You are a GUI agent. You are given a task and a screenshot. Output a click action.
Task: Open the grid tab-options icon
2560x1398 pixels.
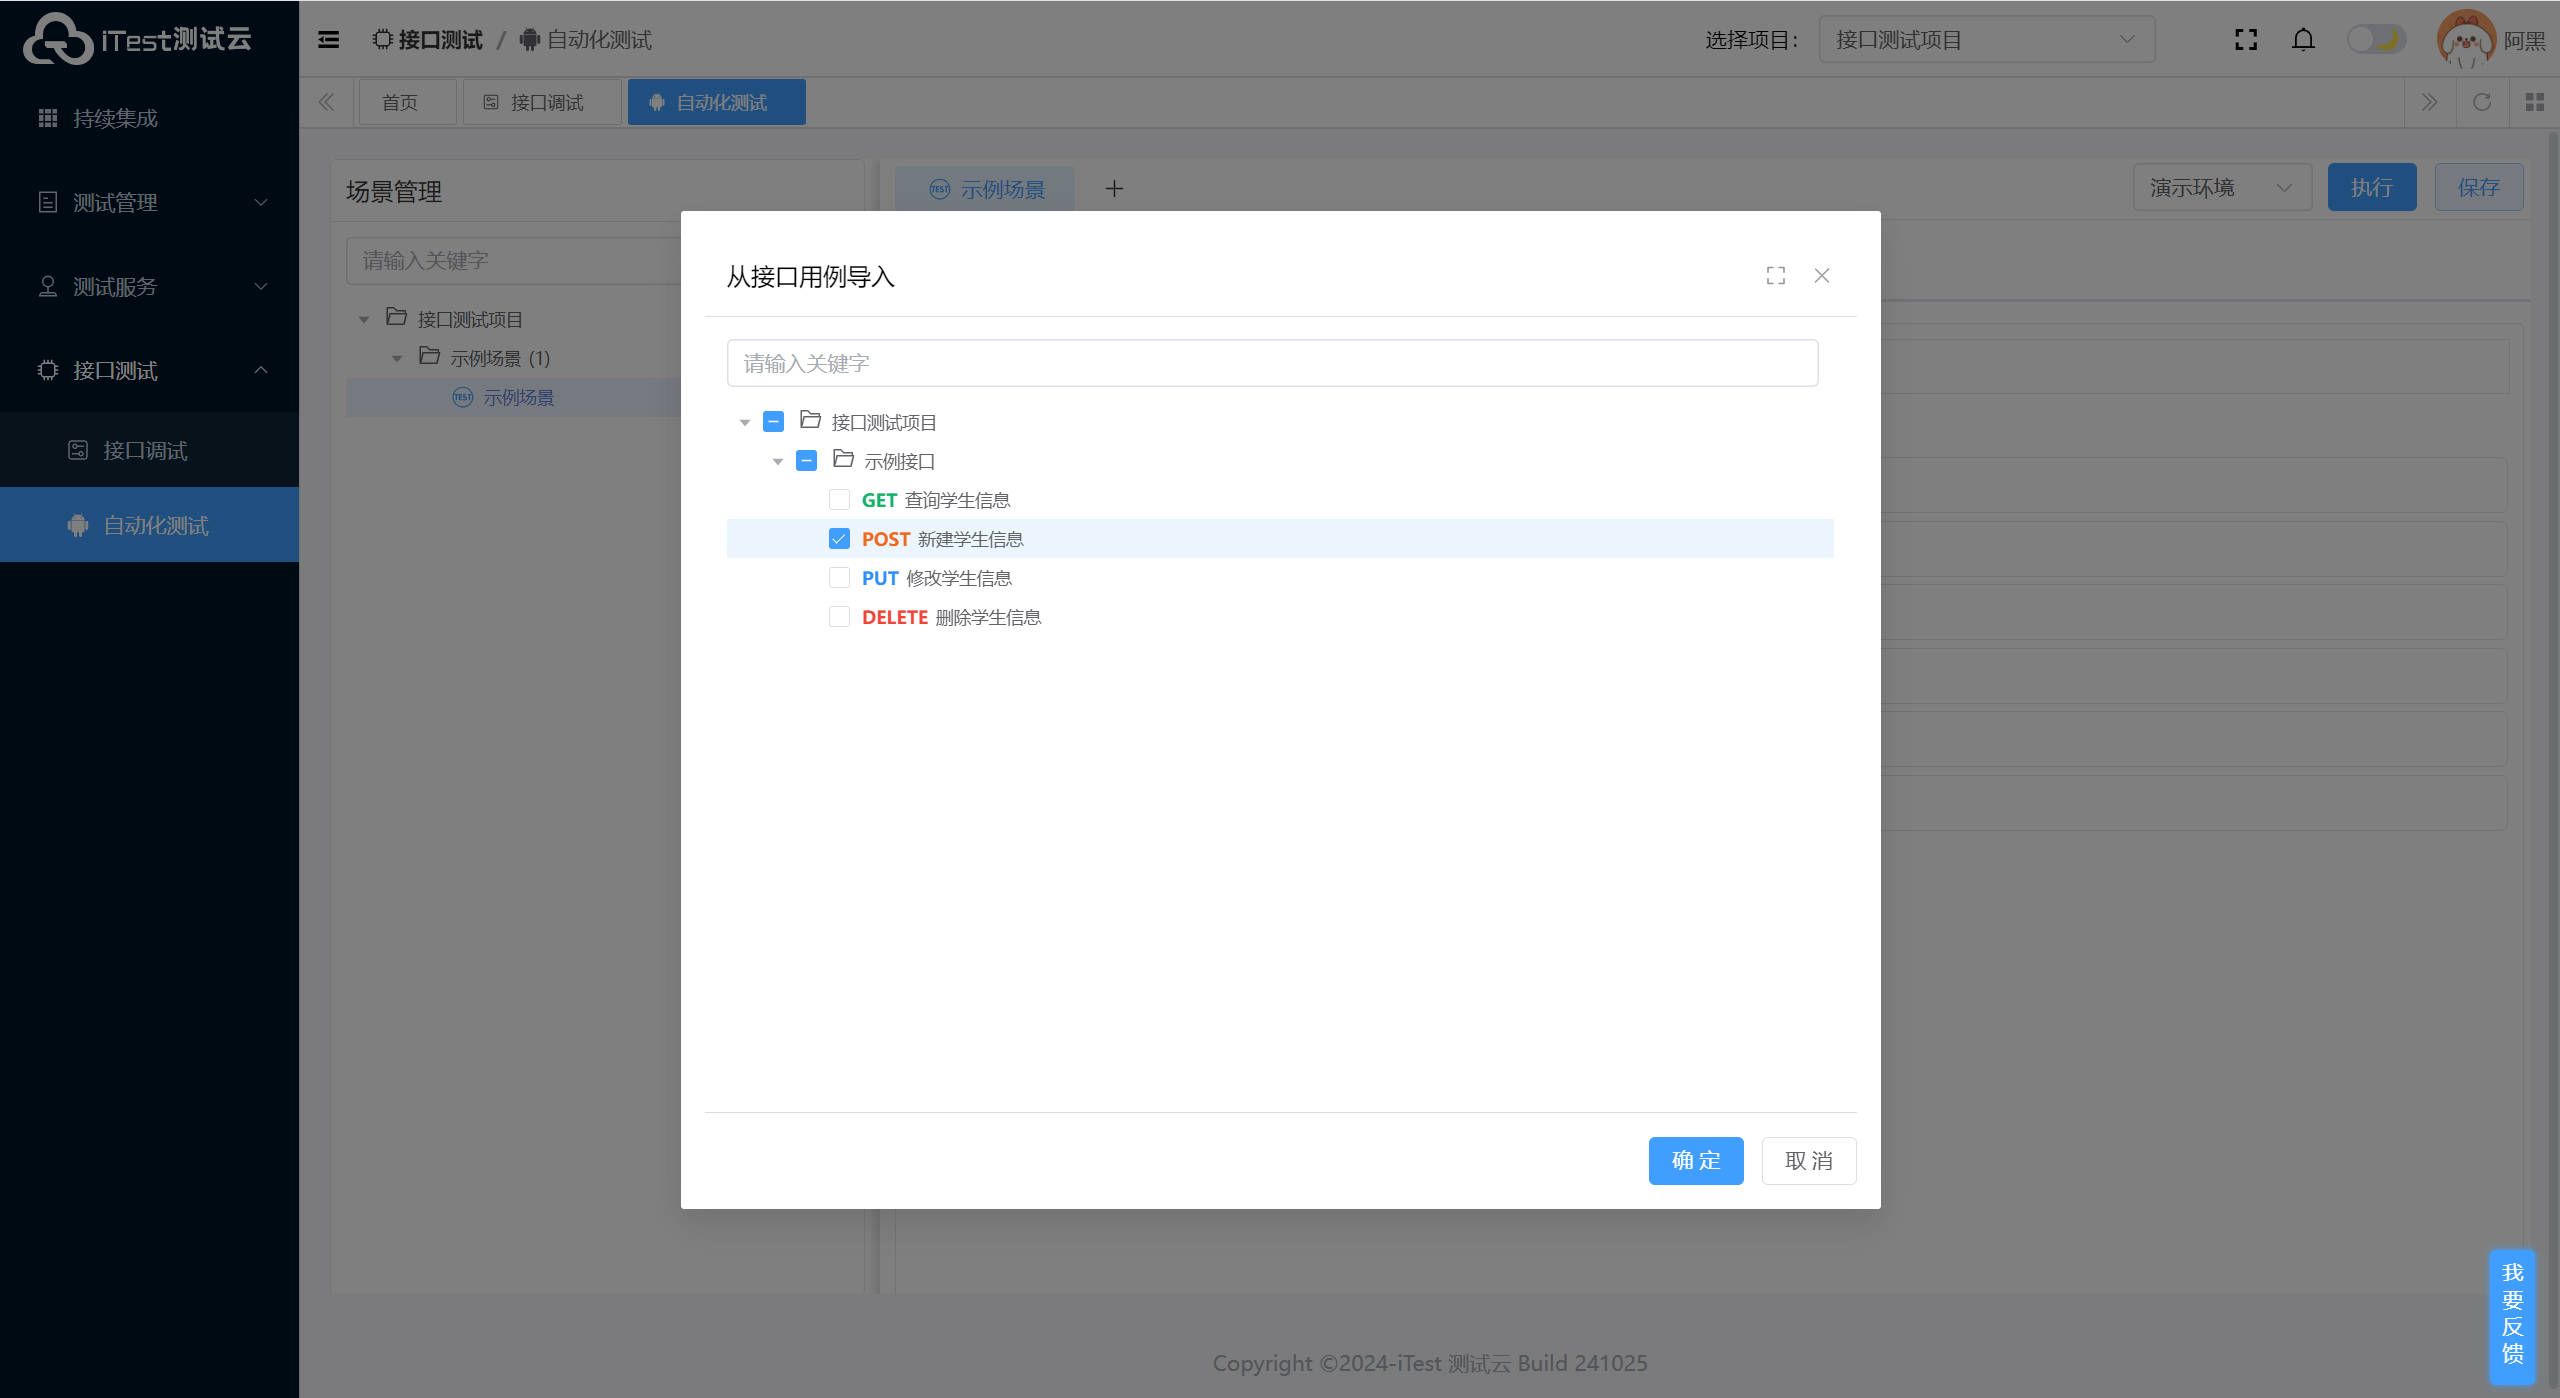point(2535,102)
